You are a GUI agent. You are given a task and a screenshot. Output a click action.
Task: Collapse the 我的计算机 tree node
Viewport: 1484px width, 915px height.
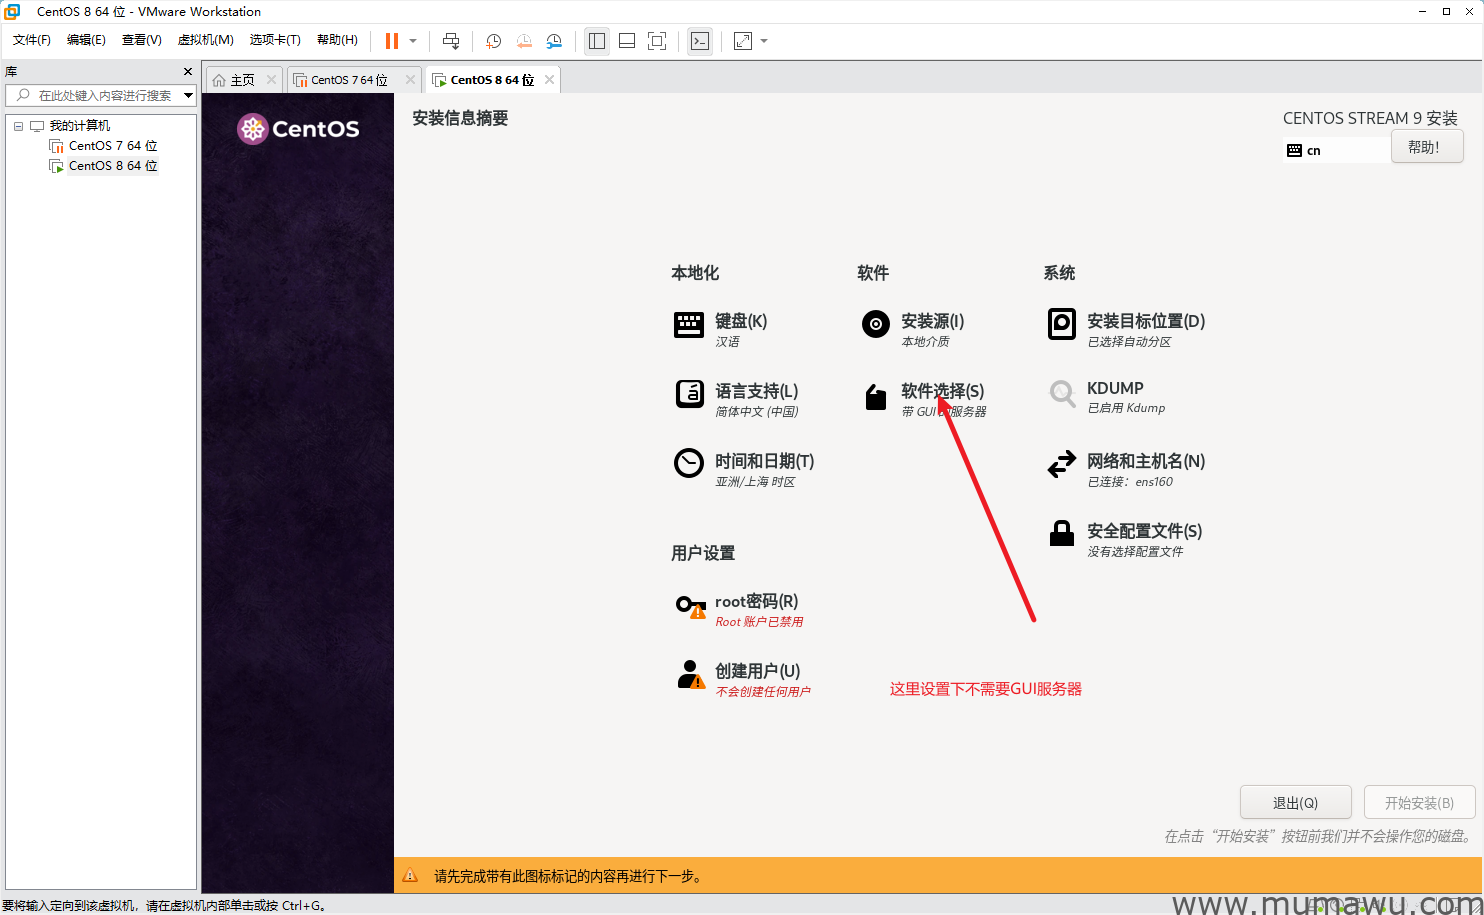click(17, 124)
